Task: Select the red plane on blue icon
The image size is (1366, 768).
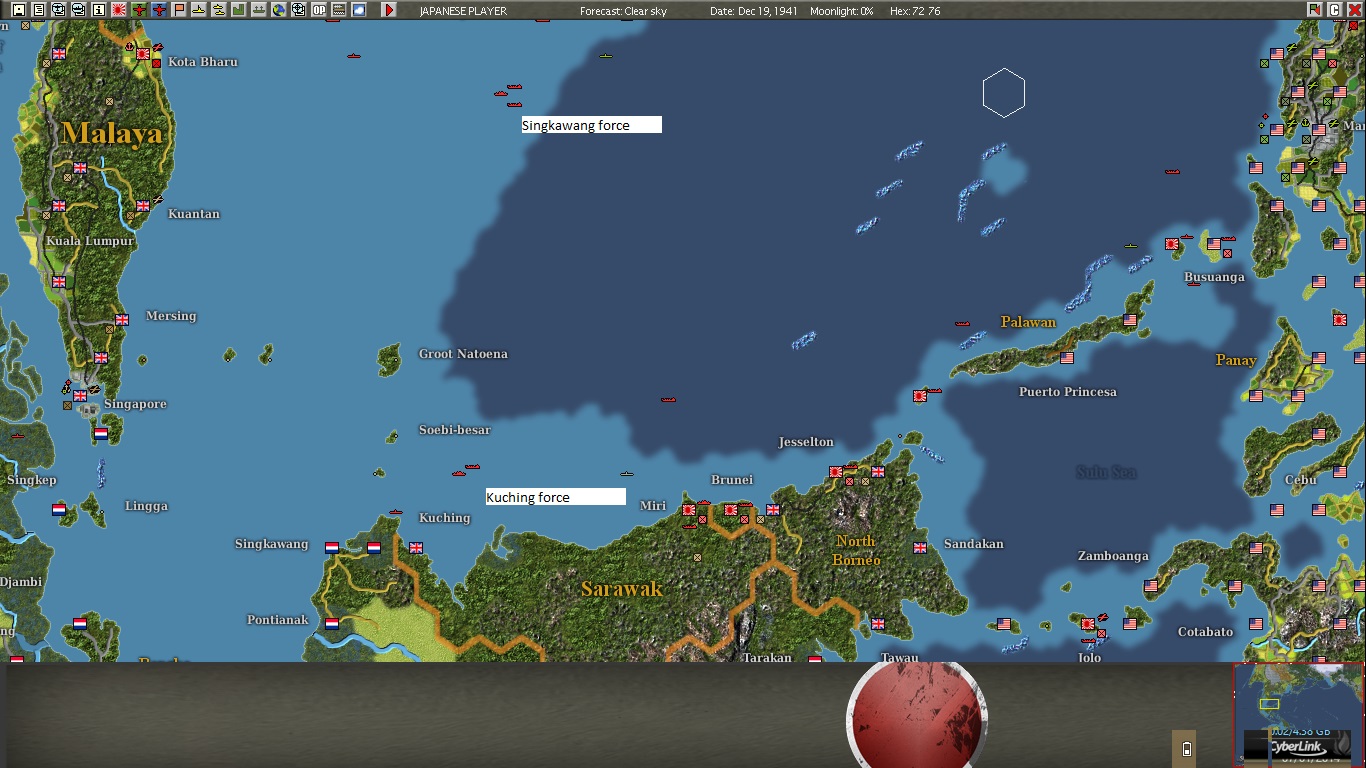Action: pos(159,10)
